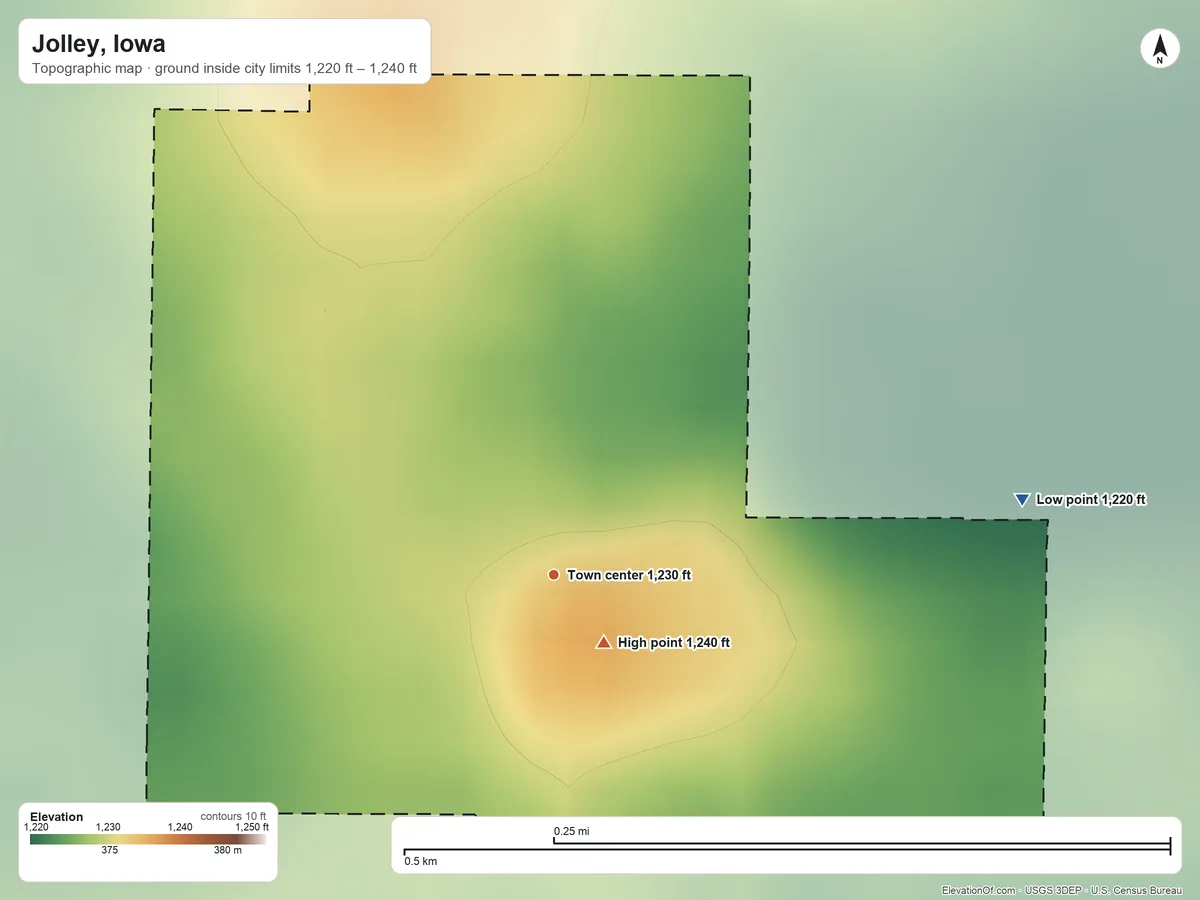Click the elevation color gradient bar

[x=148, y=840]
